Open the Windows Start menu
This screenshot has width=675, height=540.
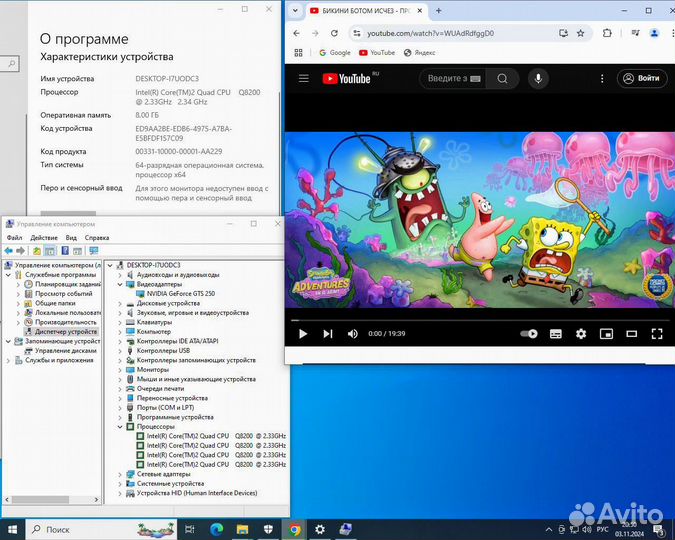12,529
